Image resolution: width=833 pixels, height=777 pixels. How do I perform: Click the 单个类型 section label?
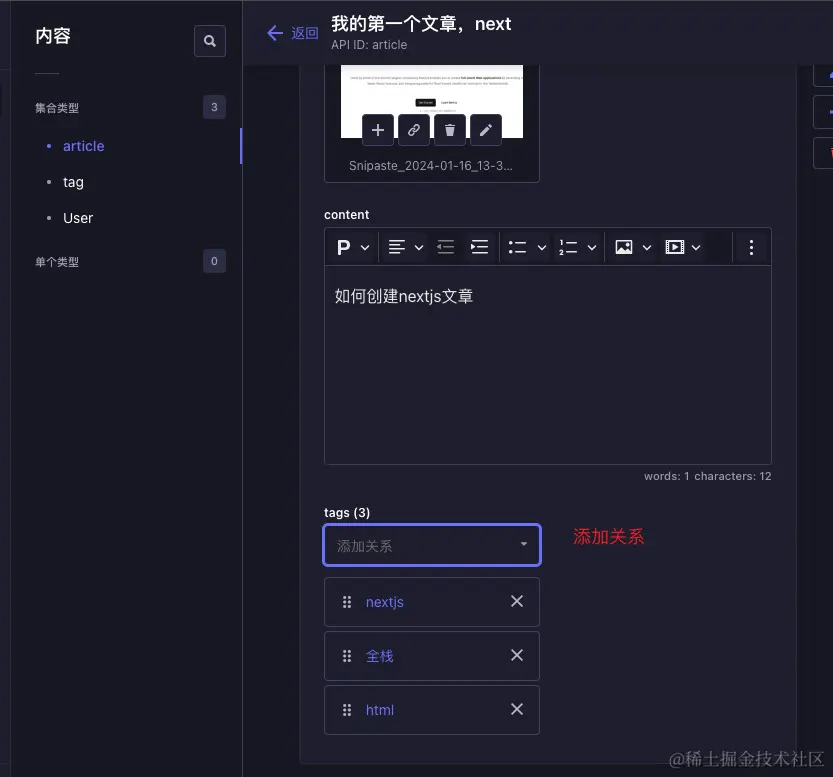tap(57, 262)
